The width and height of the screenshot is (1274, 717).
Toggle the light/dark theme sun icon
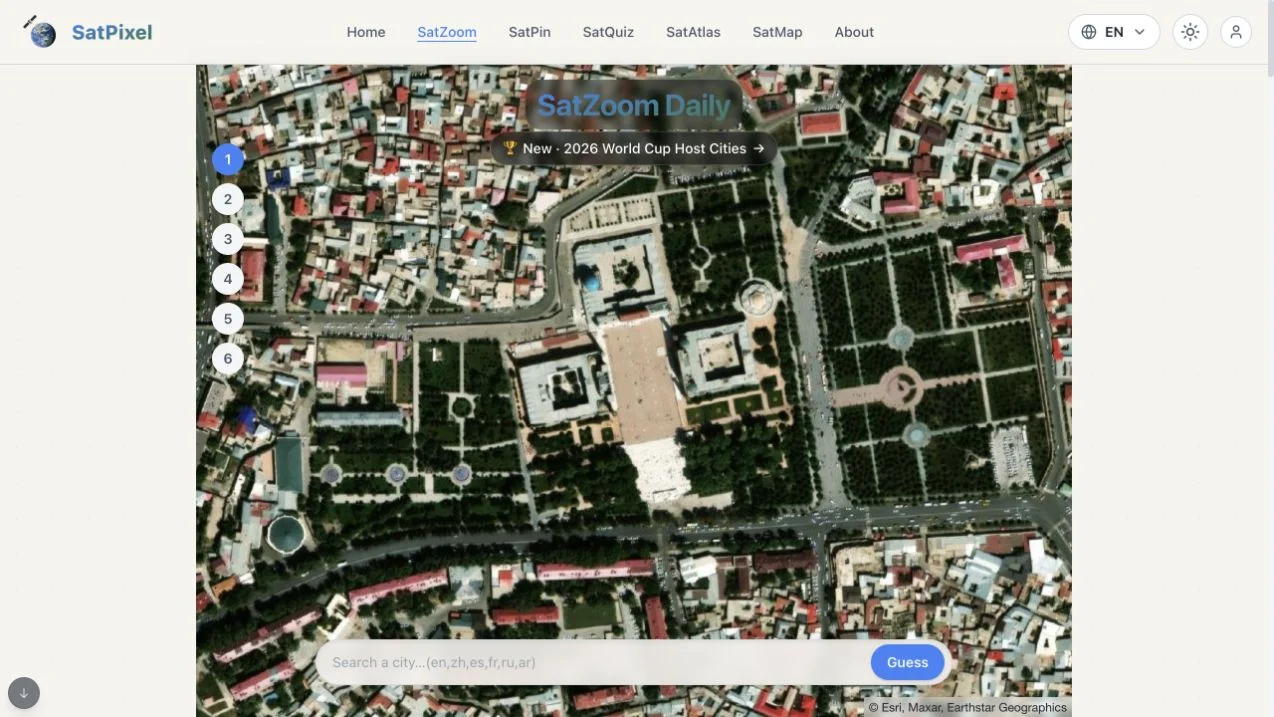coord(1190,32)
